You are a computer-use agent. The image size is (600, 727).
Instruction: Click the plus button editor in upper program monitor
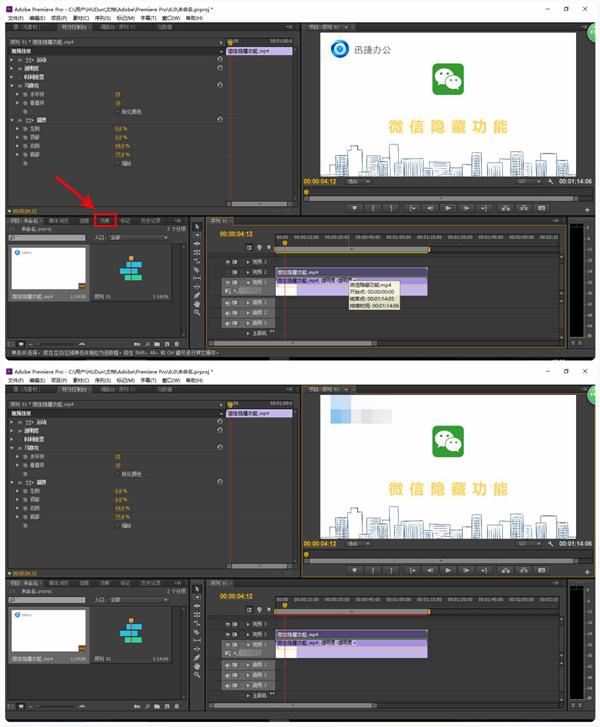(587, 210)
